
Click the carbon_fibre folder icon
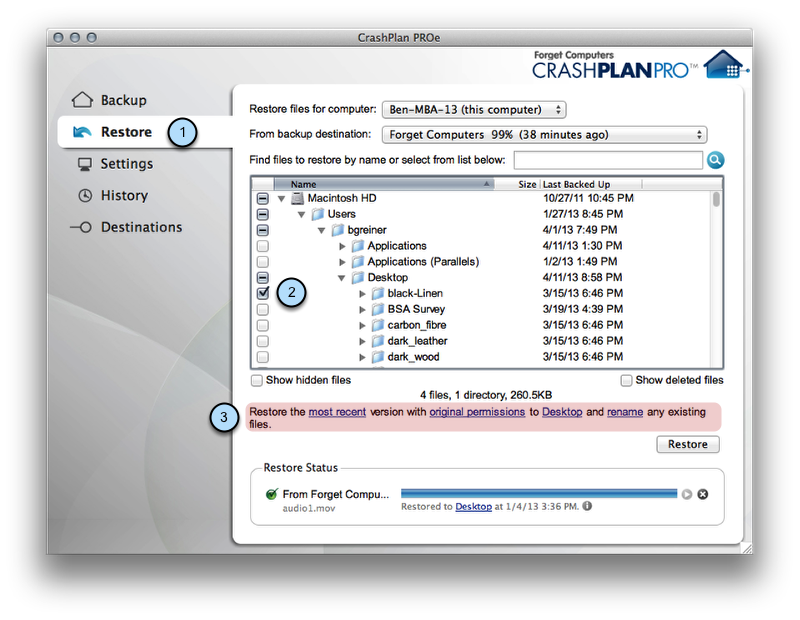click(378, 325)
